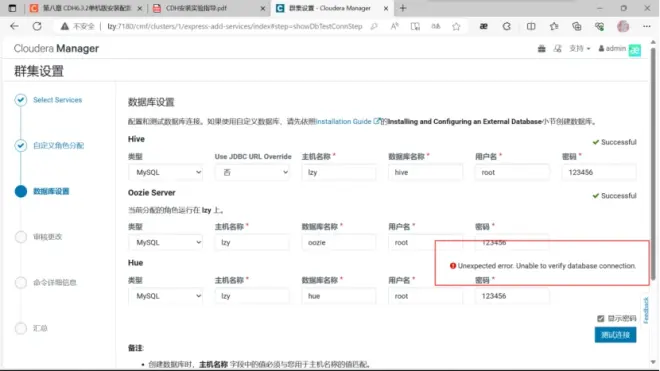
Task: Close the CDH安装实验指导.pdf tab
Action: (263, 8)
